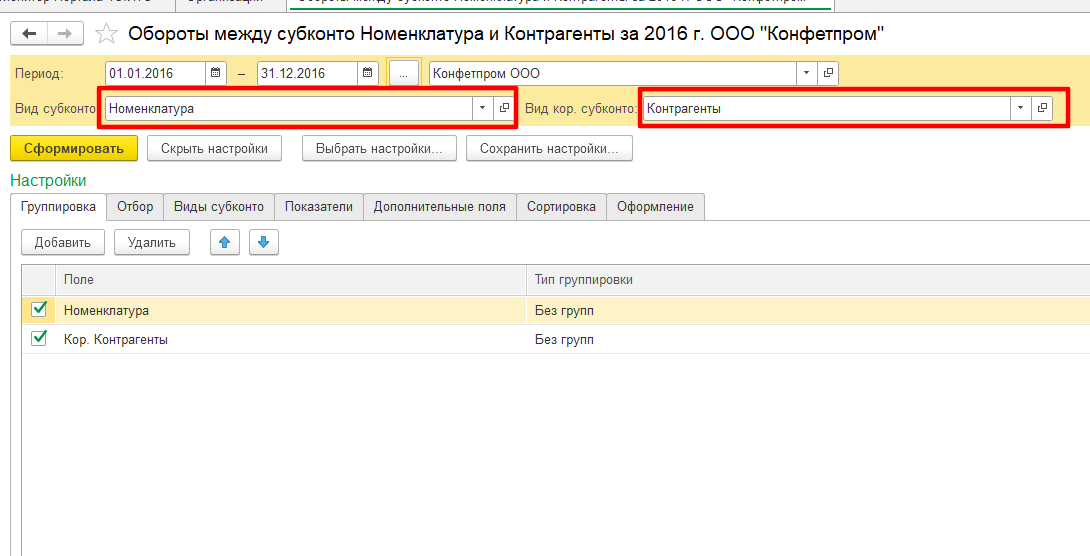1090x556 pixels.
Task: Open the Конфетпром ООО organization card
Action: point(828,73)
